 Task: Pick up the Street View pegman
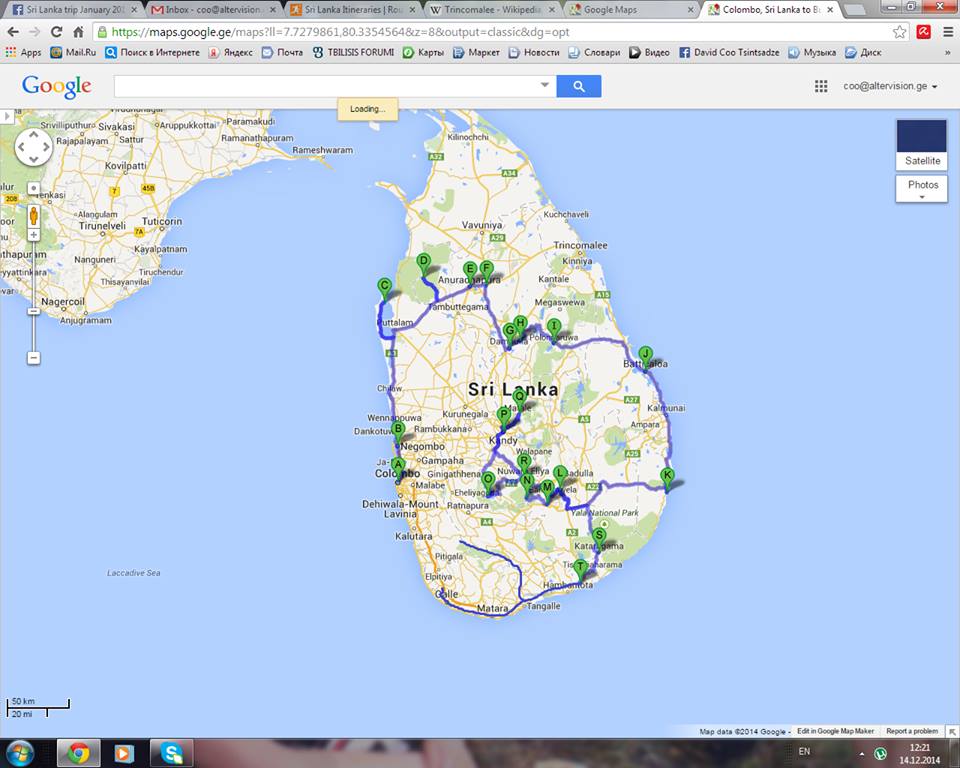pos(33,214)
